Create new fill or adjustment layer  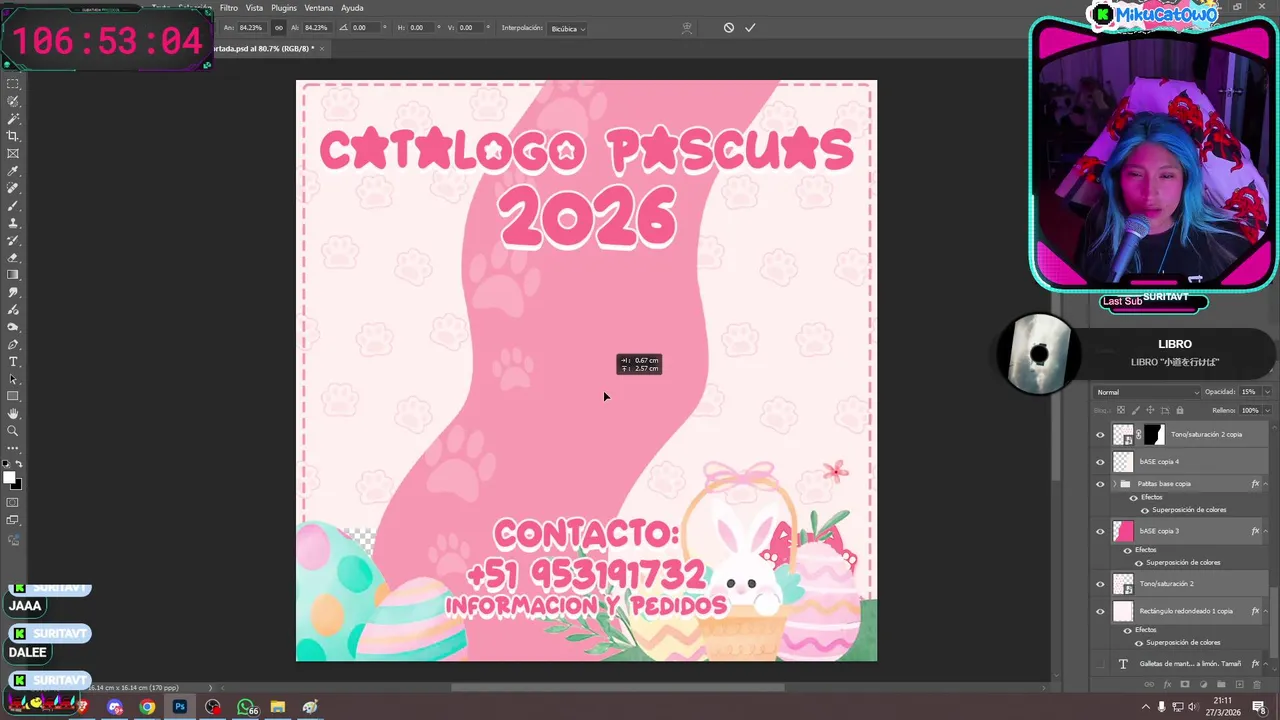click(x=1203, y=684)
